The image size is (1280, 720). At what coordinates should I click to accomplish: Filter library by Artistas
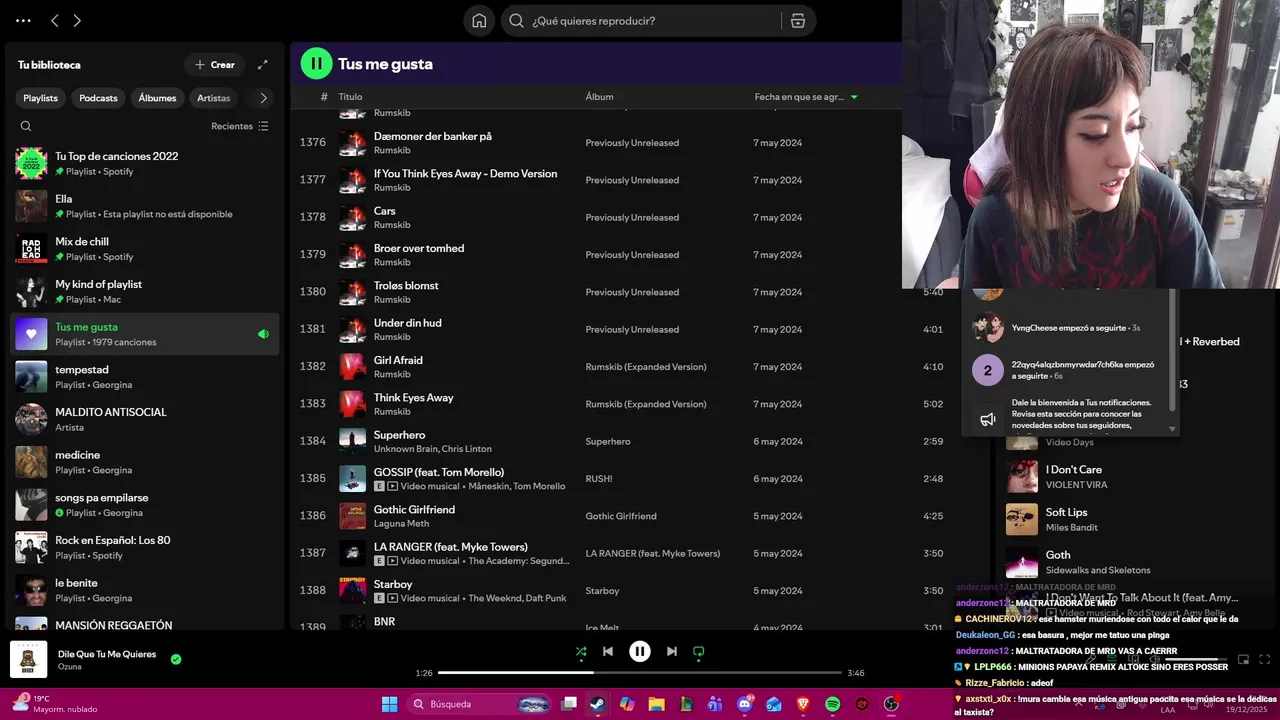tap(213, 98)
